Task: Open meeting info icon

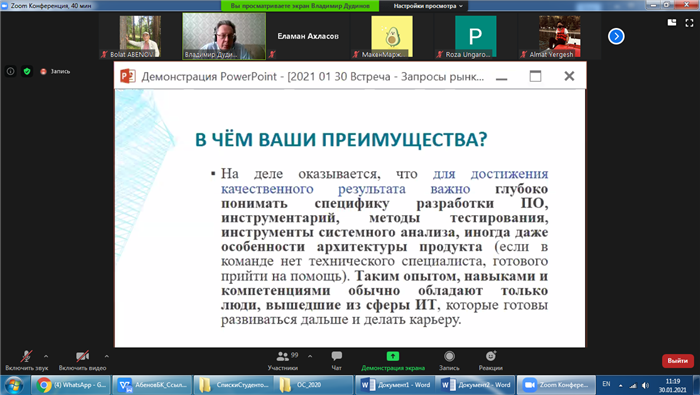Action: click(x=11, y=71)
